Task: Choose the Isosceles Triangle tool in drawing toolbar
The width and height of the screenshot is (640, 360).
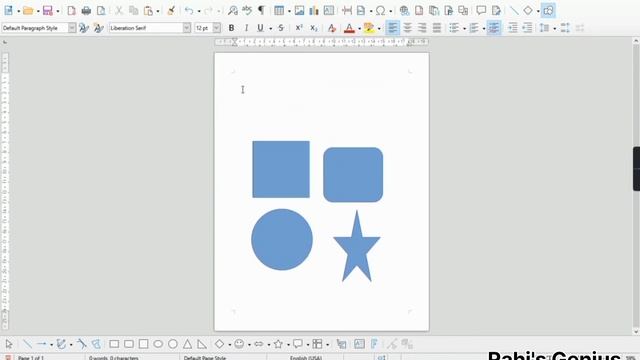Action: coord(187,344)
